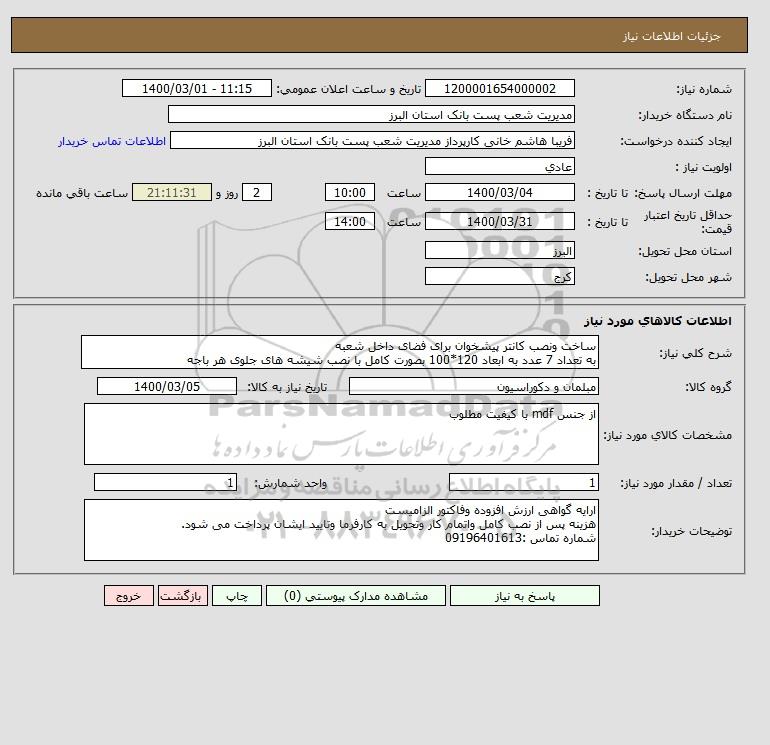Click goods group field 'مبلمان و دکوراسیون'
The height and width of the screenshot is (745, 770).
(473, 386)
